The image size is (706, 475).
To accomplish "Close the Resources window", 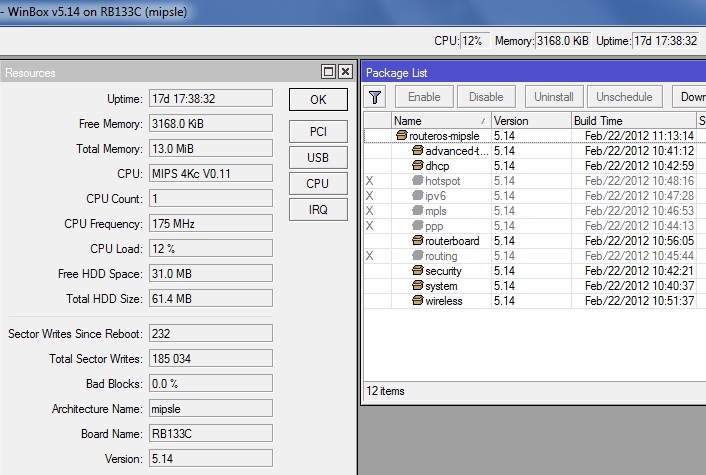I will pyautogui.click(x=345, y=72).
